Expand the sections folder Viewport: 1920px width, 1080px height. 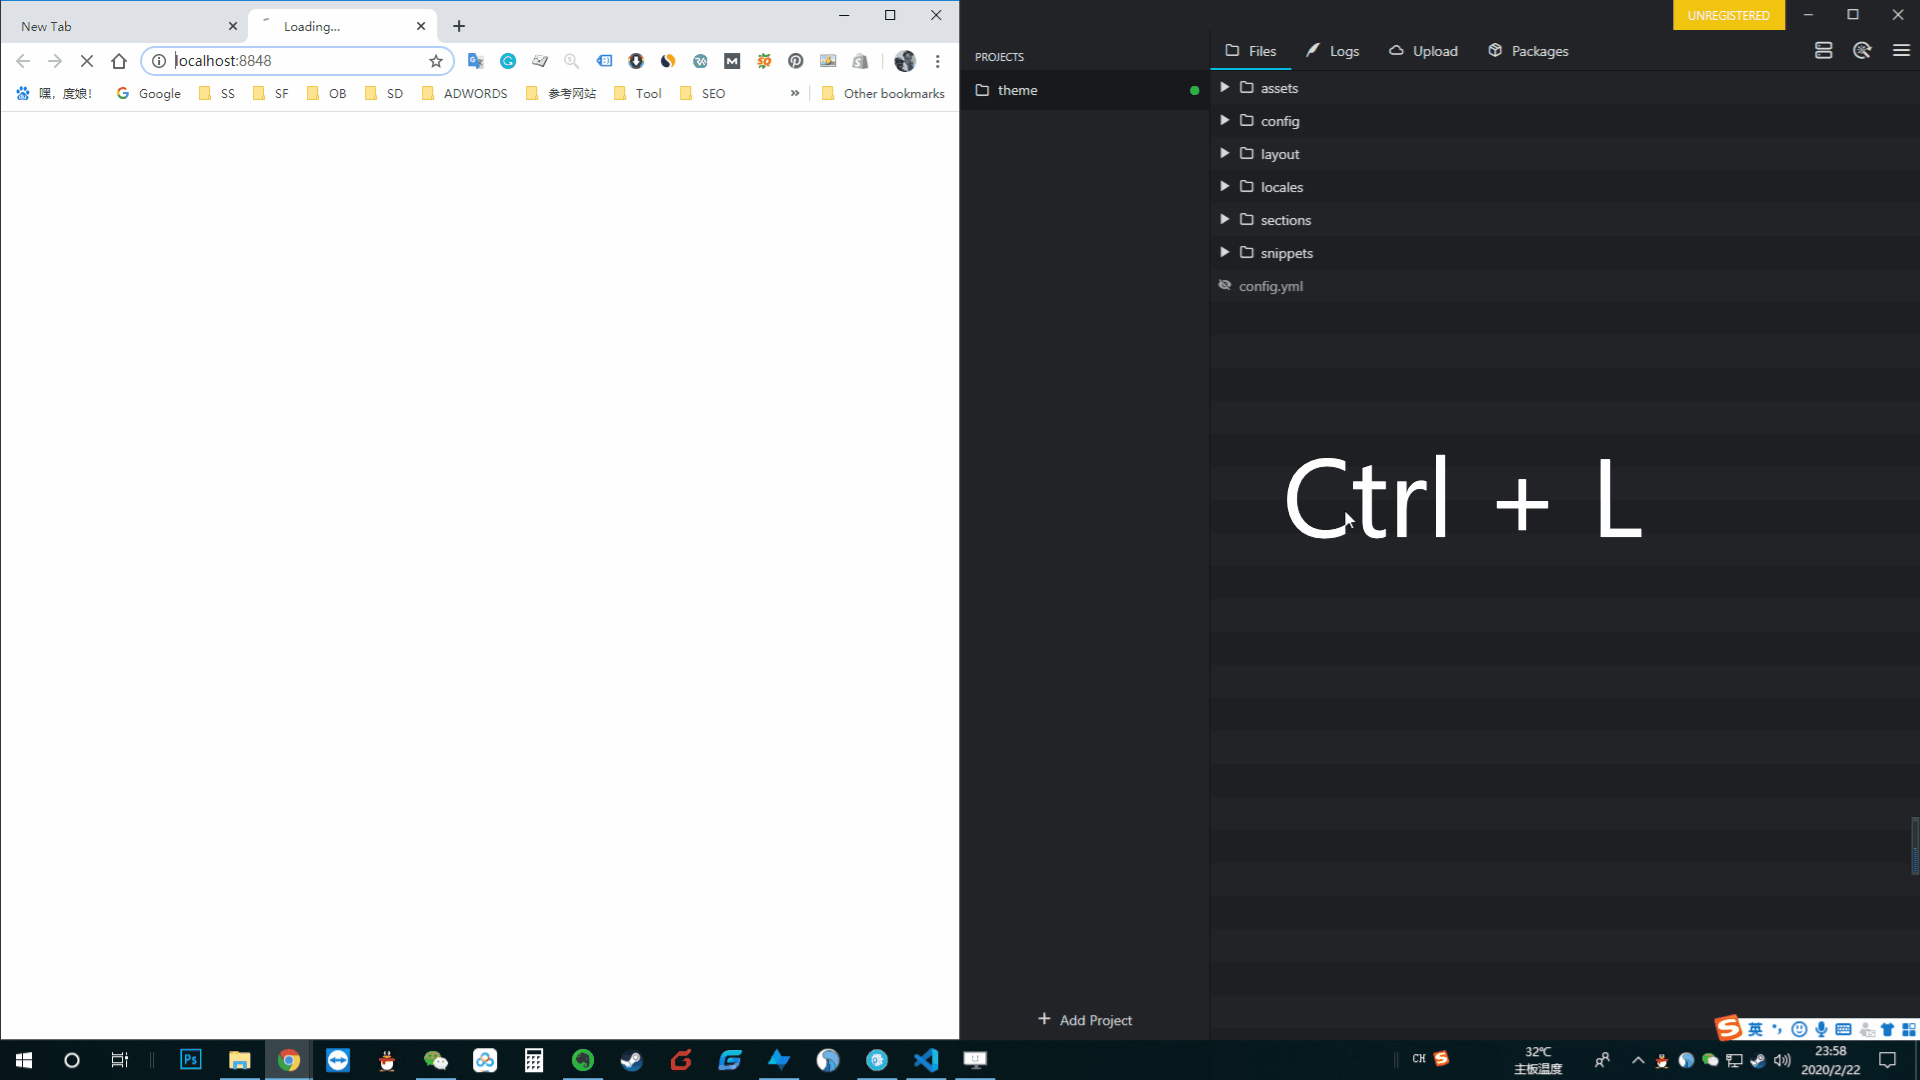coord(1224,220)
